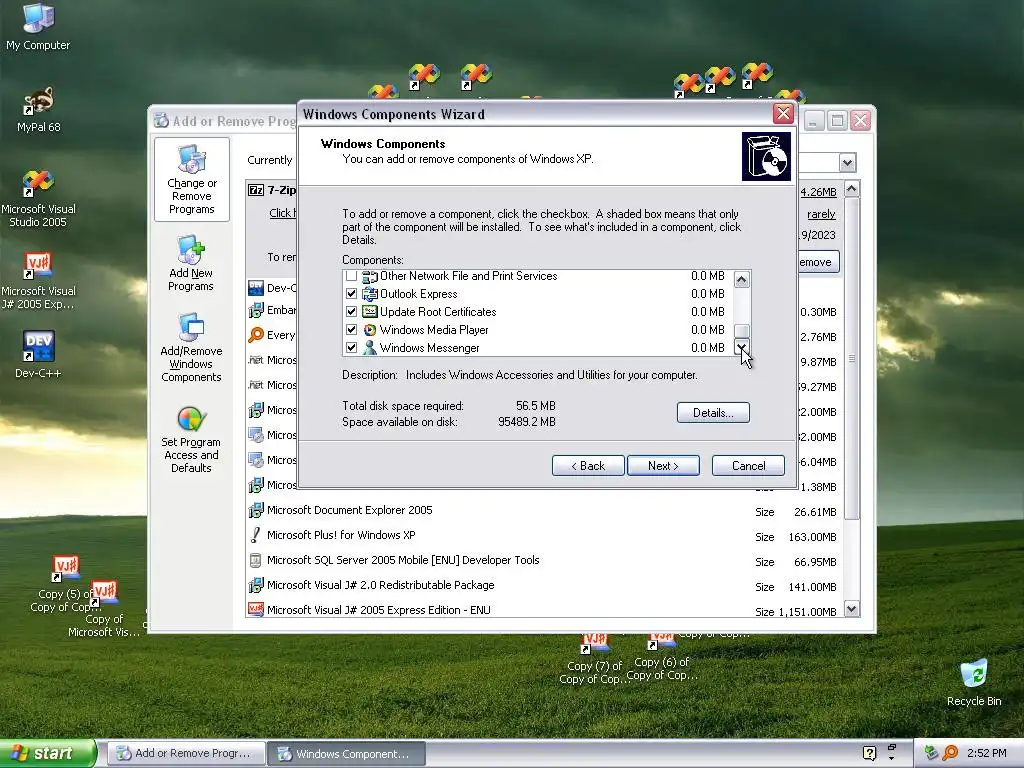This screenshot has height=768, width=1024.
Task: Click Microsoft SQL Server 2005 Mobile icon
Action: [255, 560]
